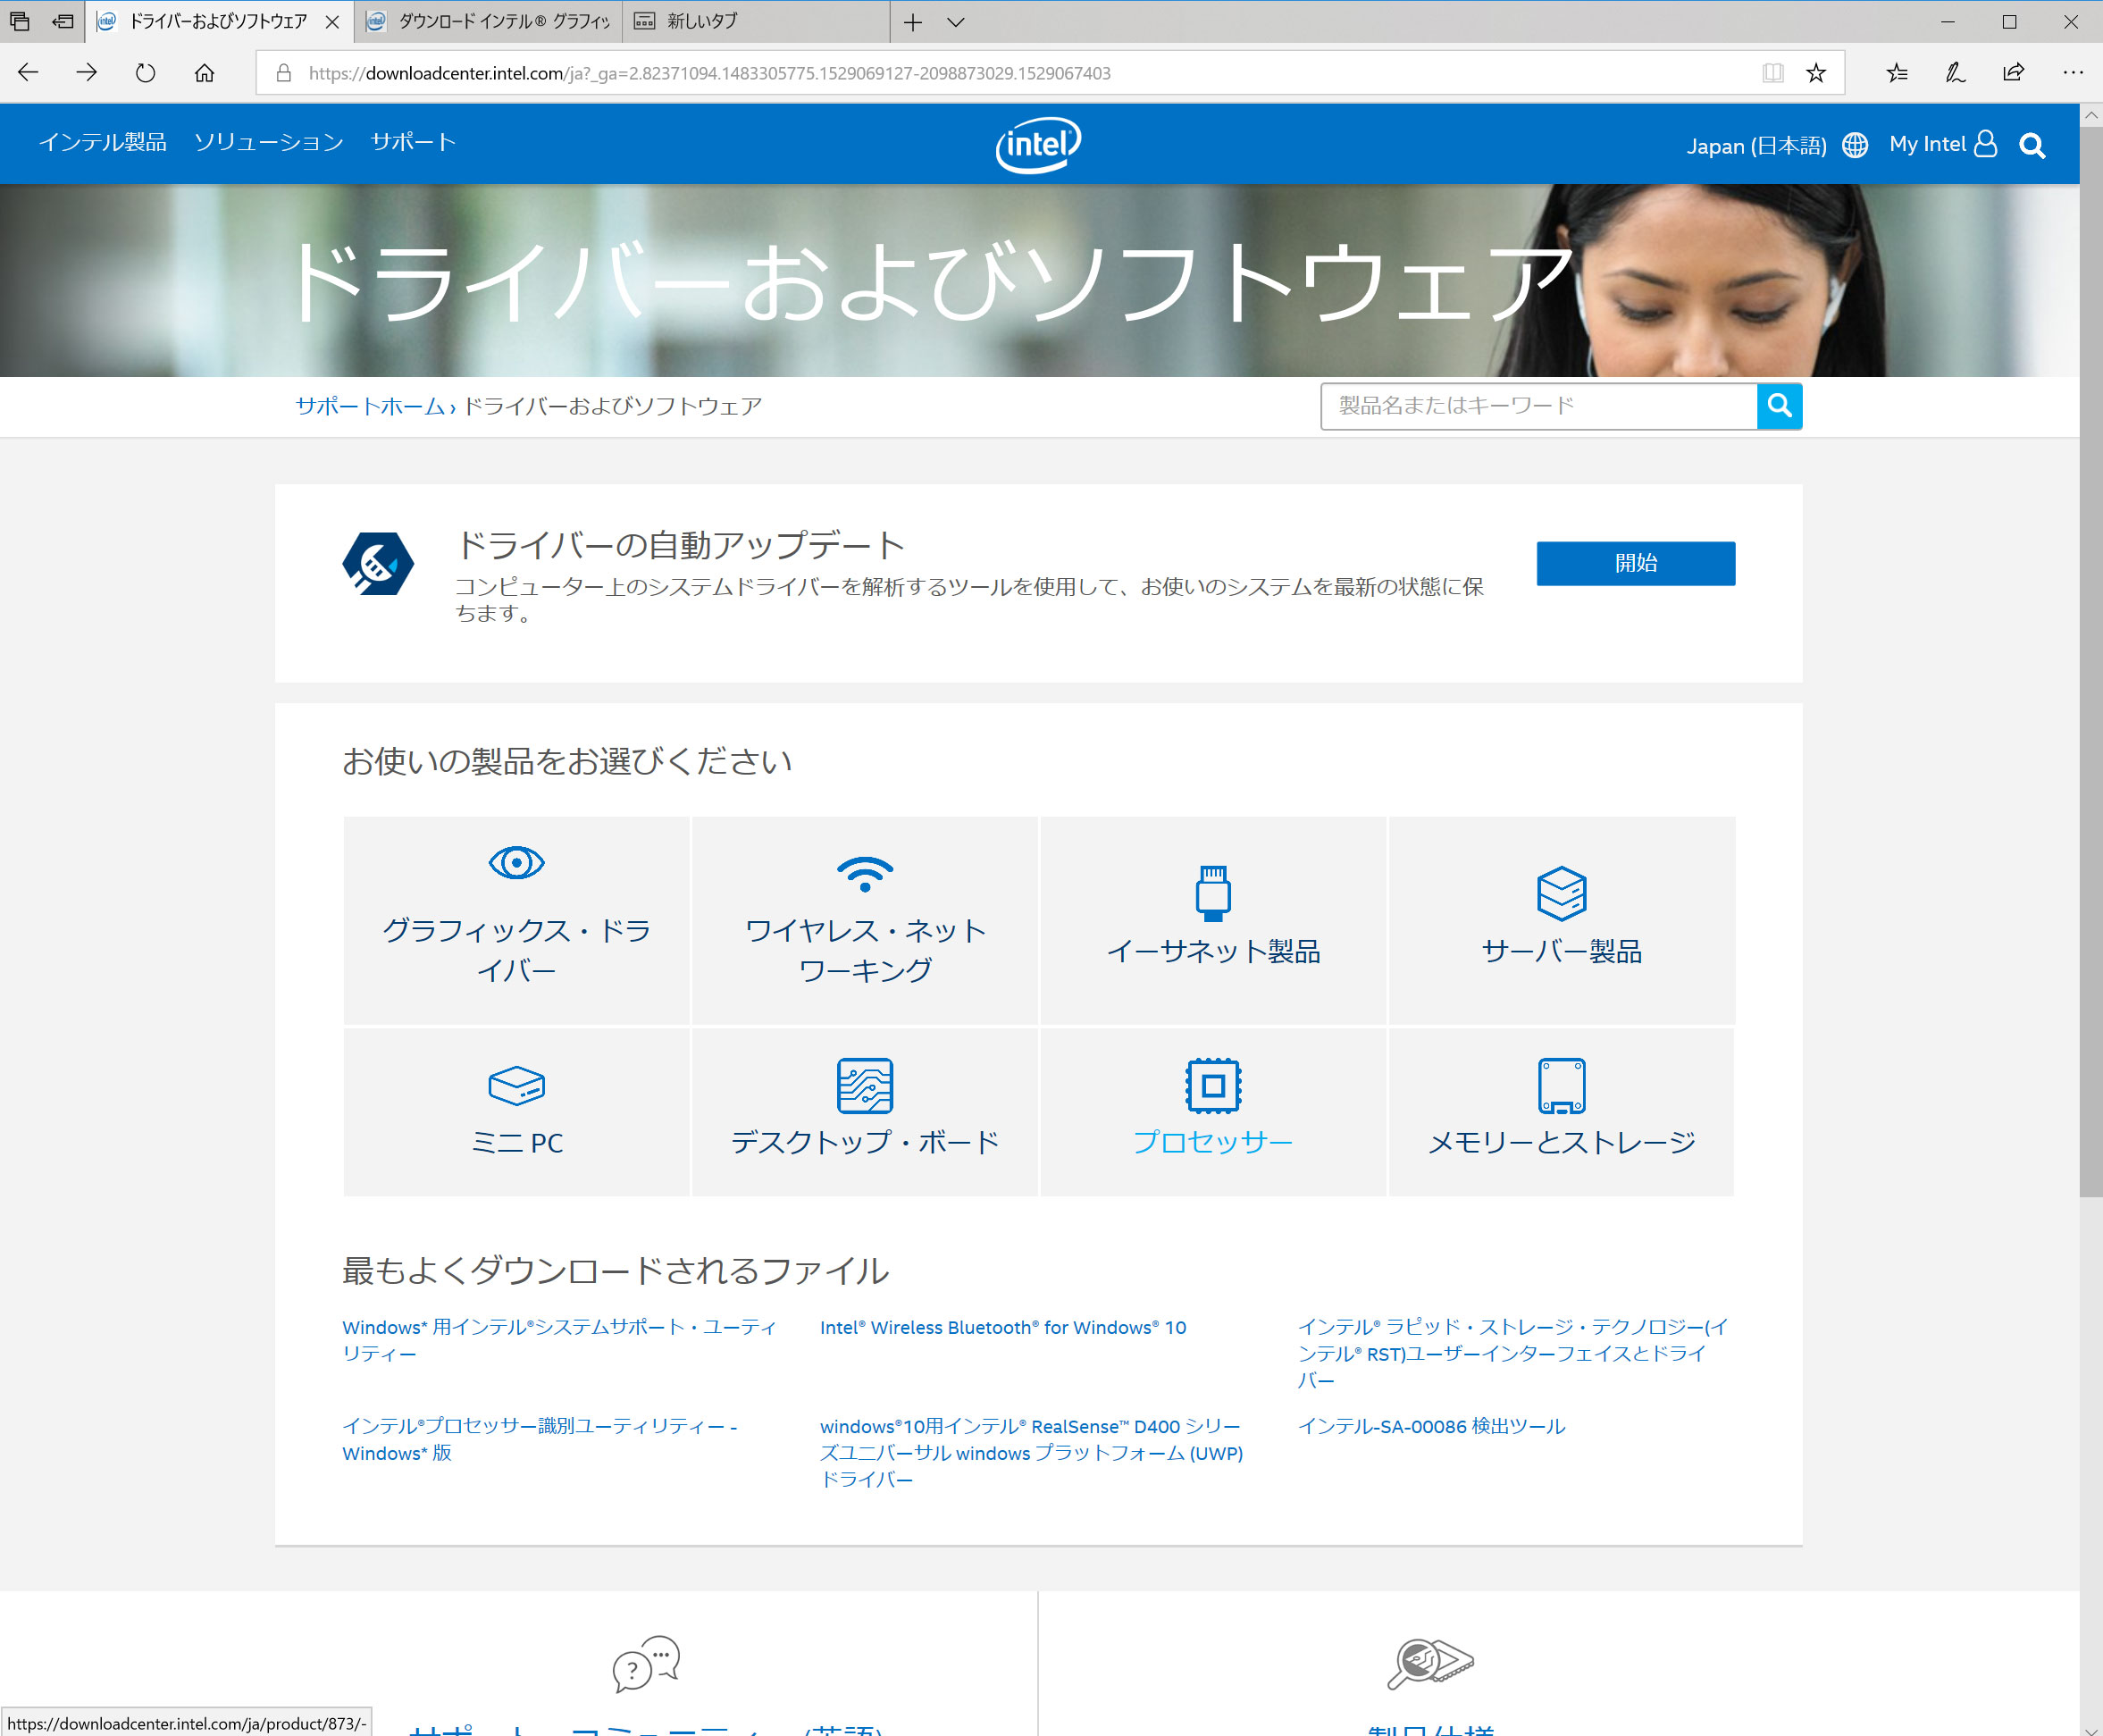Open the Memory and Storage icon
This screenshot has width=2103, height=1736.
click(x=1561, y=1085)
